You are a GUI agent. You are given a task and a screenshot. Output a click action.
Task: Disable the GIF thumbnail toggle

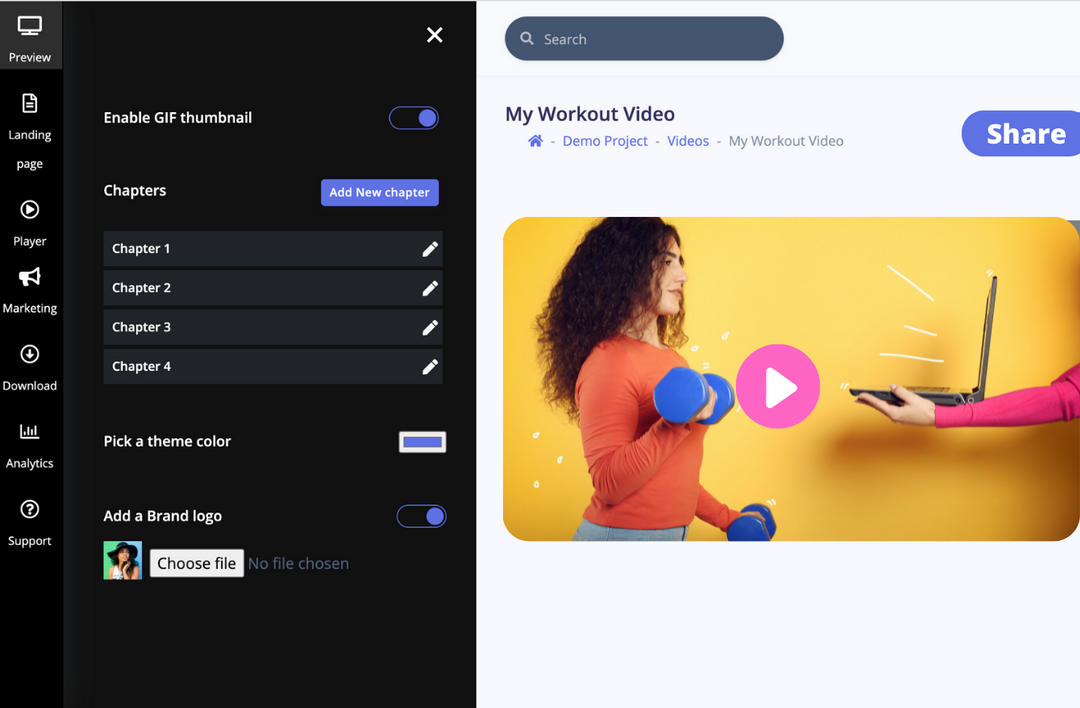click(x=413, y=118)
